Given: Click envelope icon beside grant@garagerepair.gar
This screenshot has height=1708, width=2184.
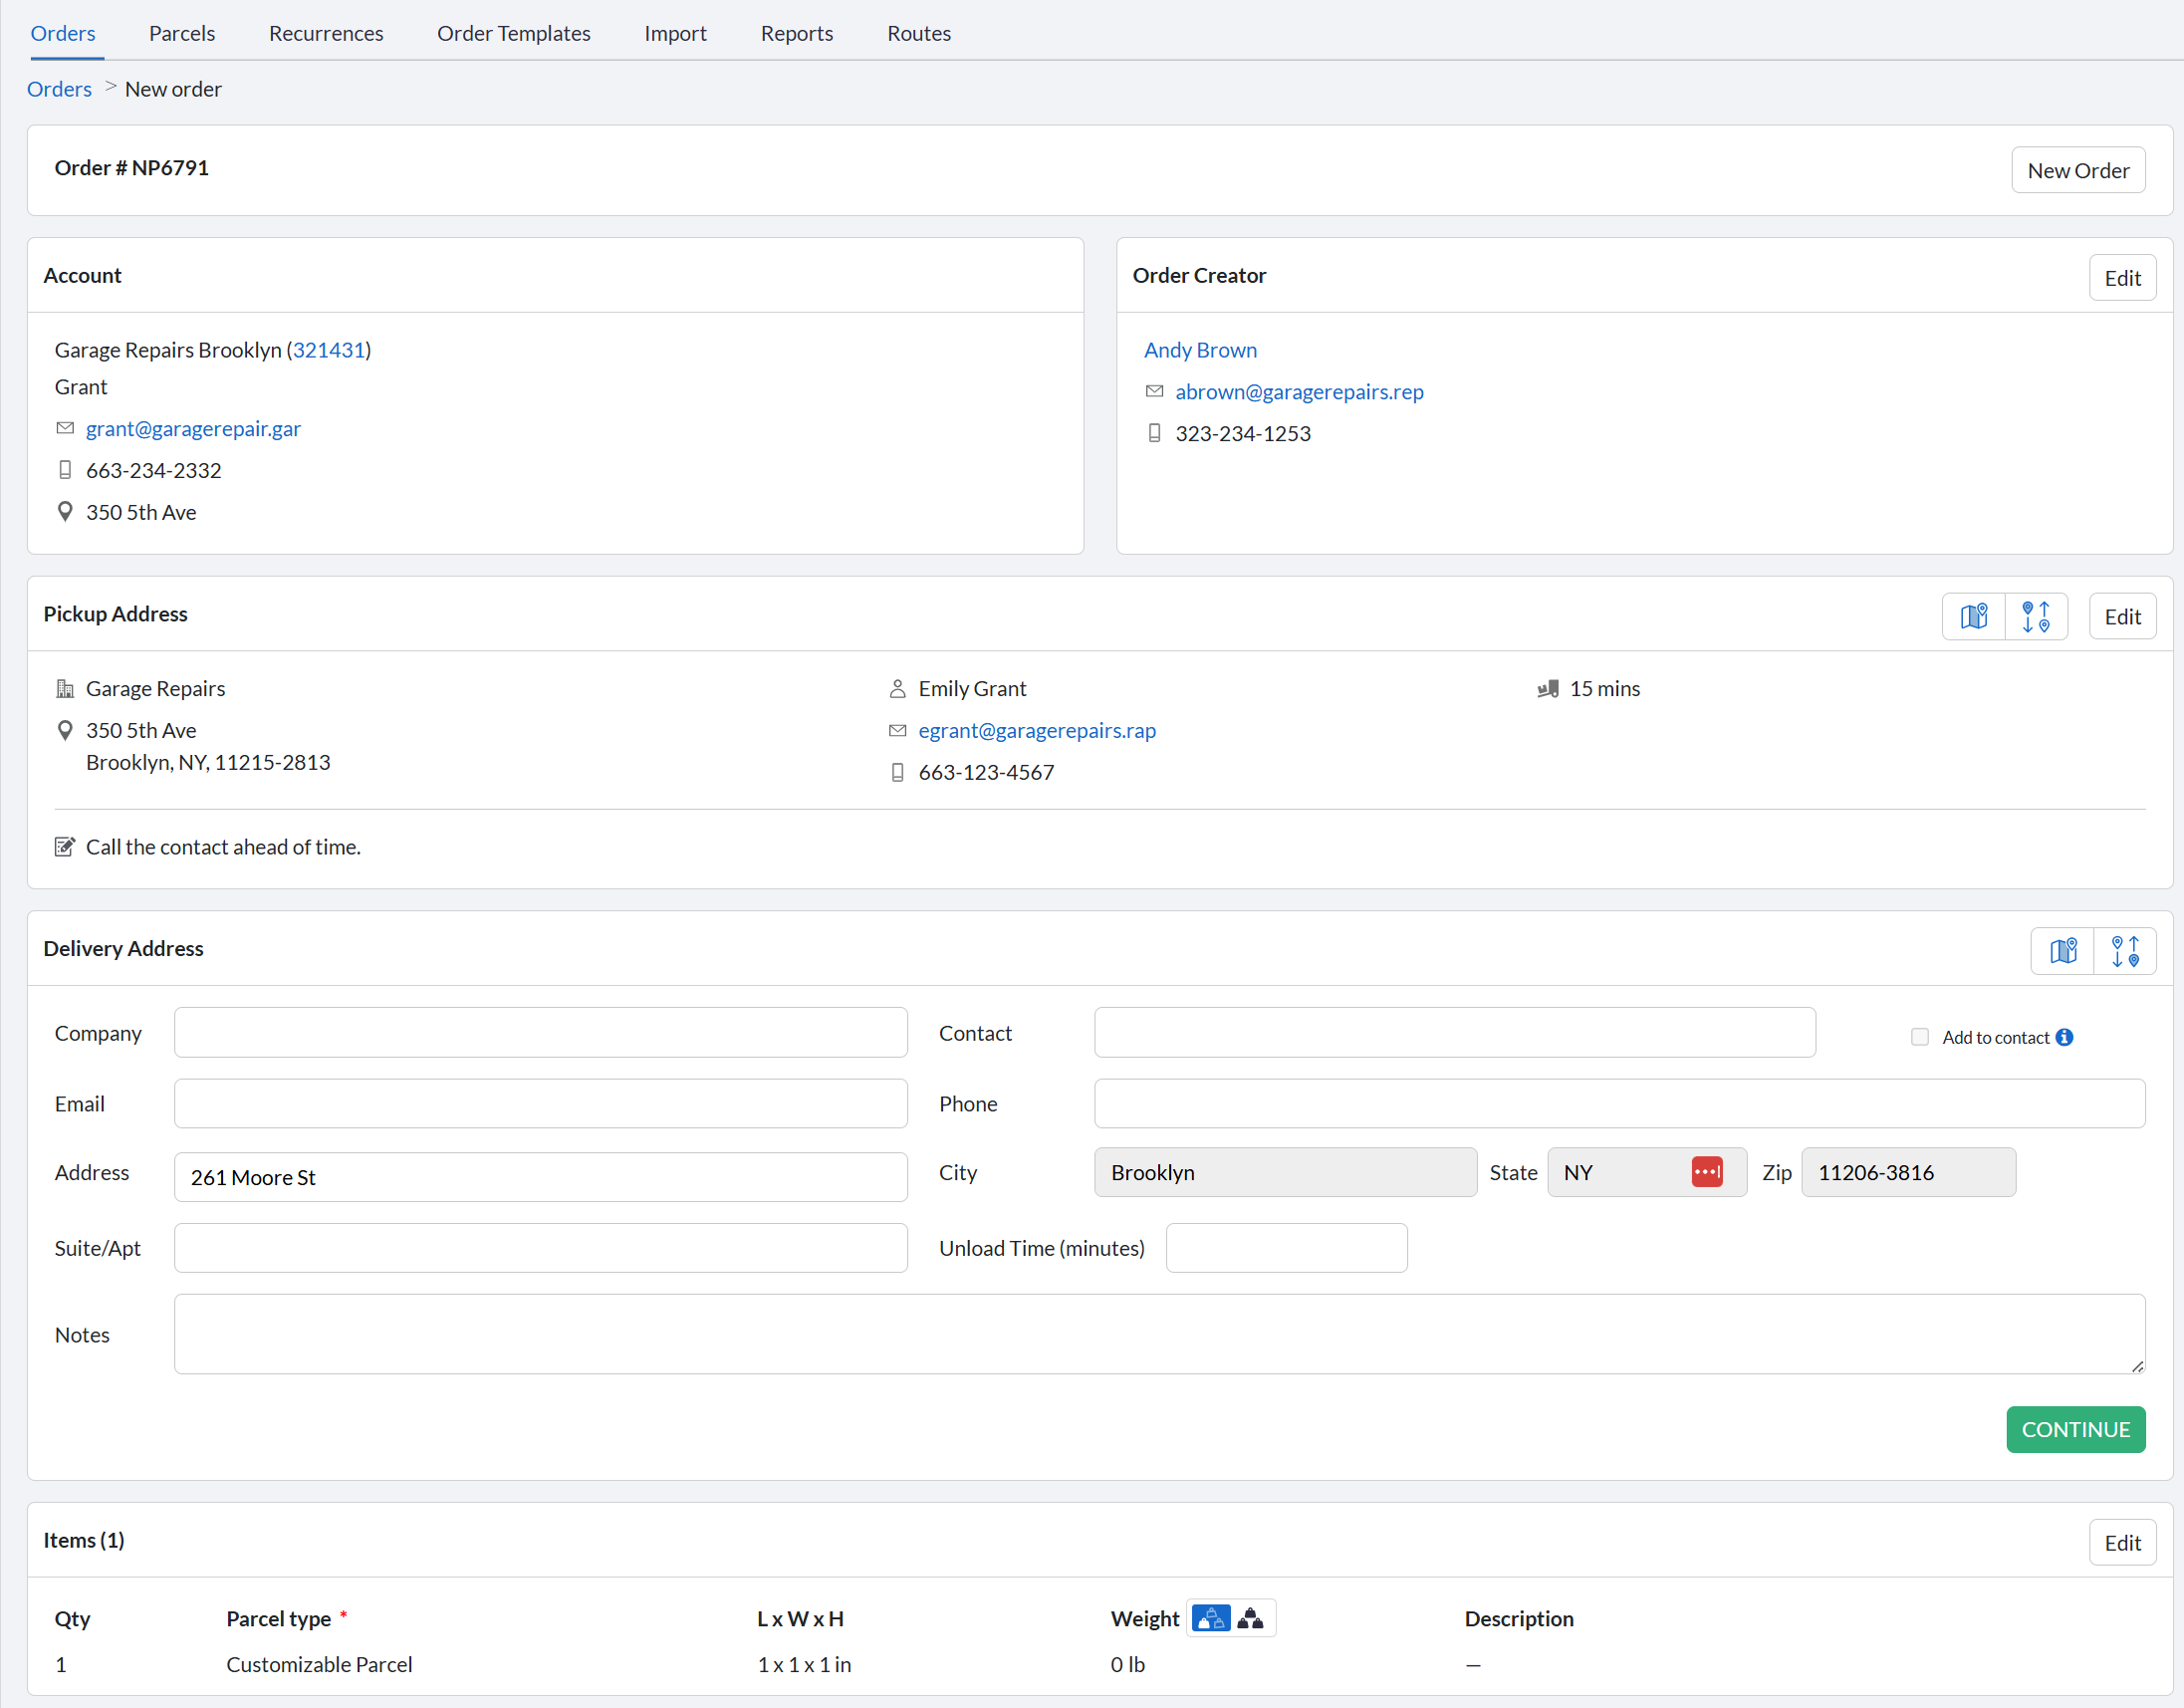Looking at the screenshot, I should point(65,428).
